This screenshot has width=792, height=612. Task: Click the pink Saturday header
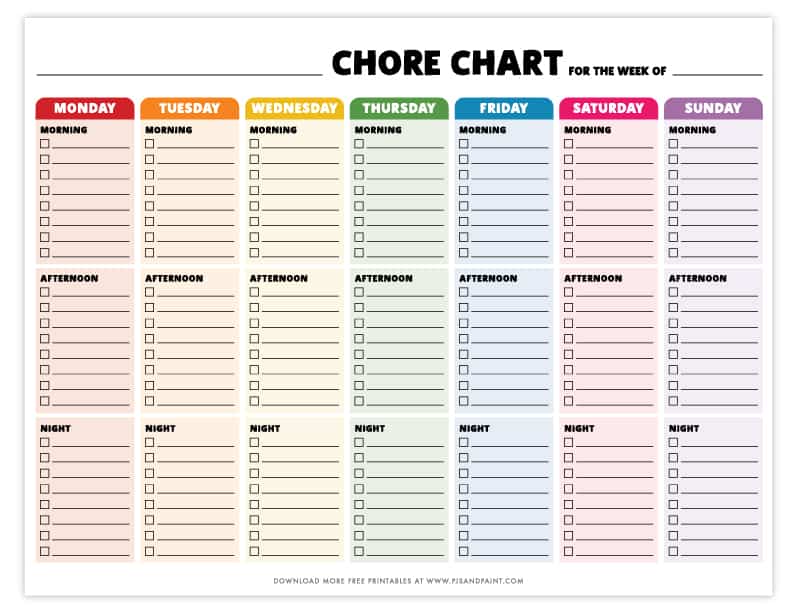pyautogui.click(x=609, y=108)
